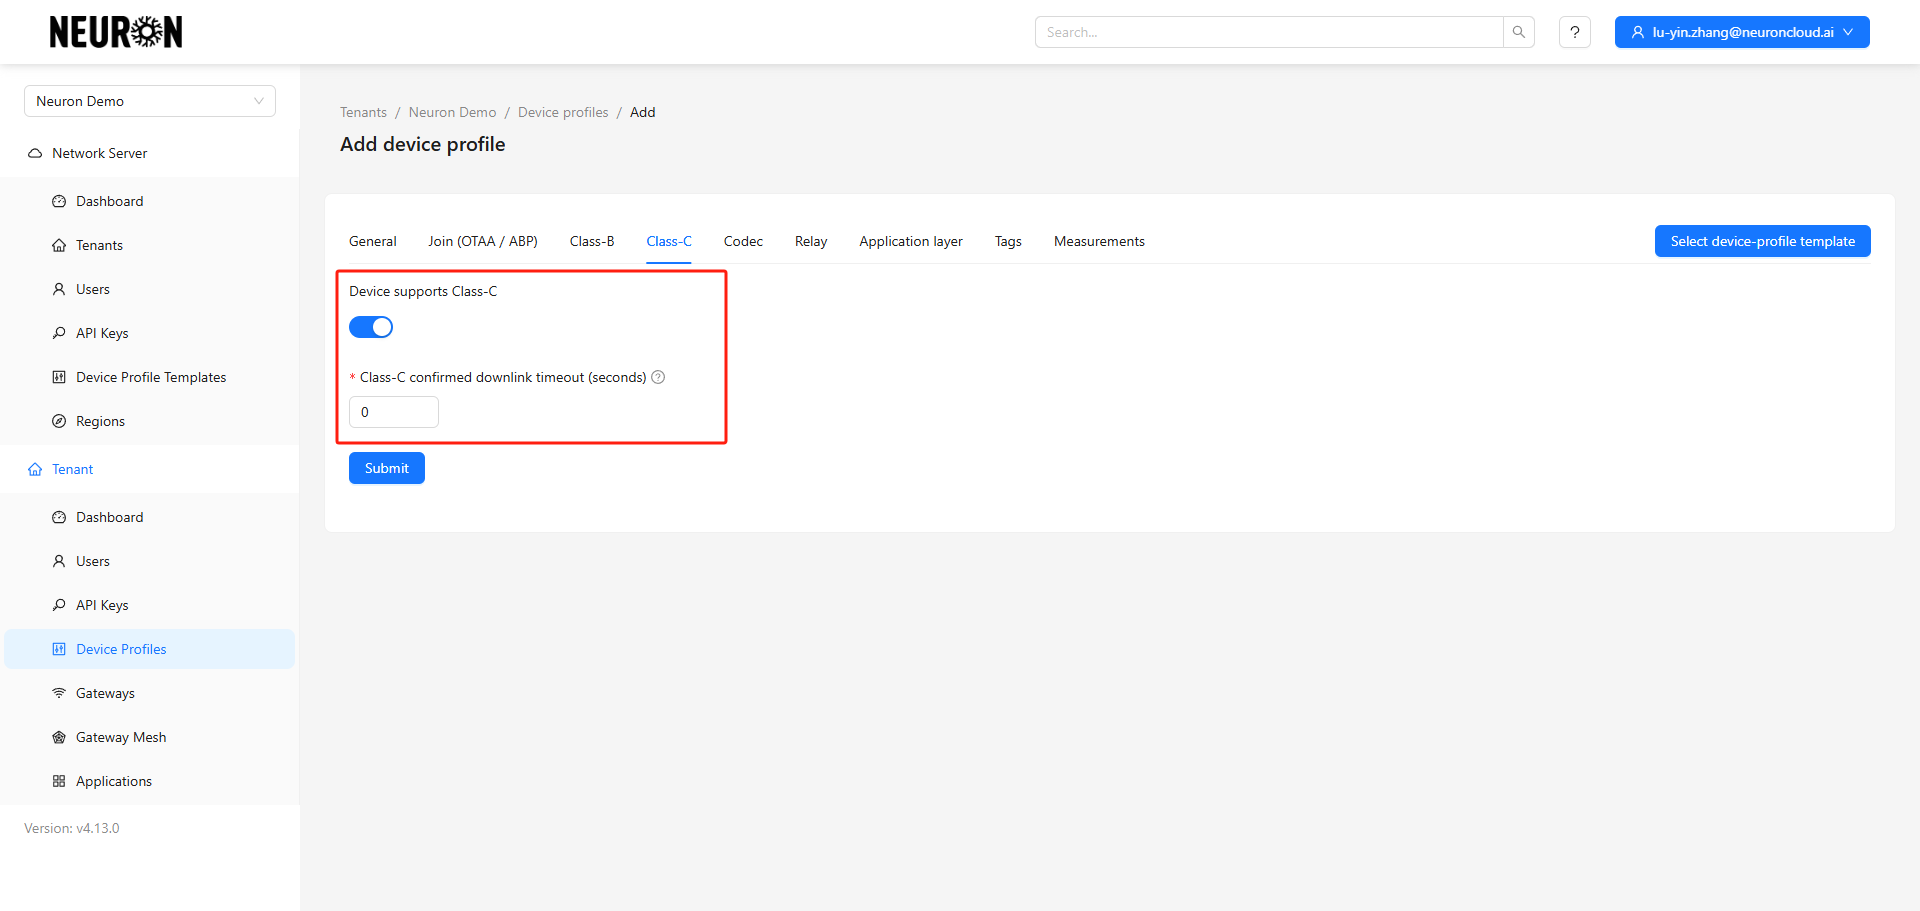Viewport: 1920px width, 911px height.
Task: Click the Version: v4.13.0 text
Action: point(72,828)
